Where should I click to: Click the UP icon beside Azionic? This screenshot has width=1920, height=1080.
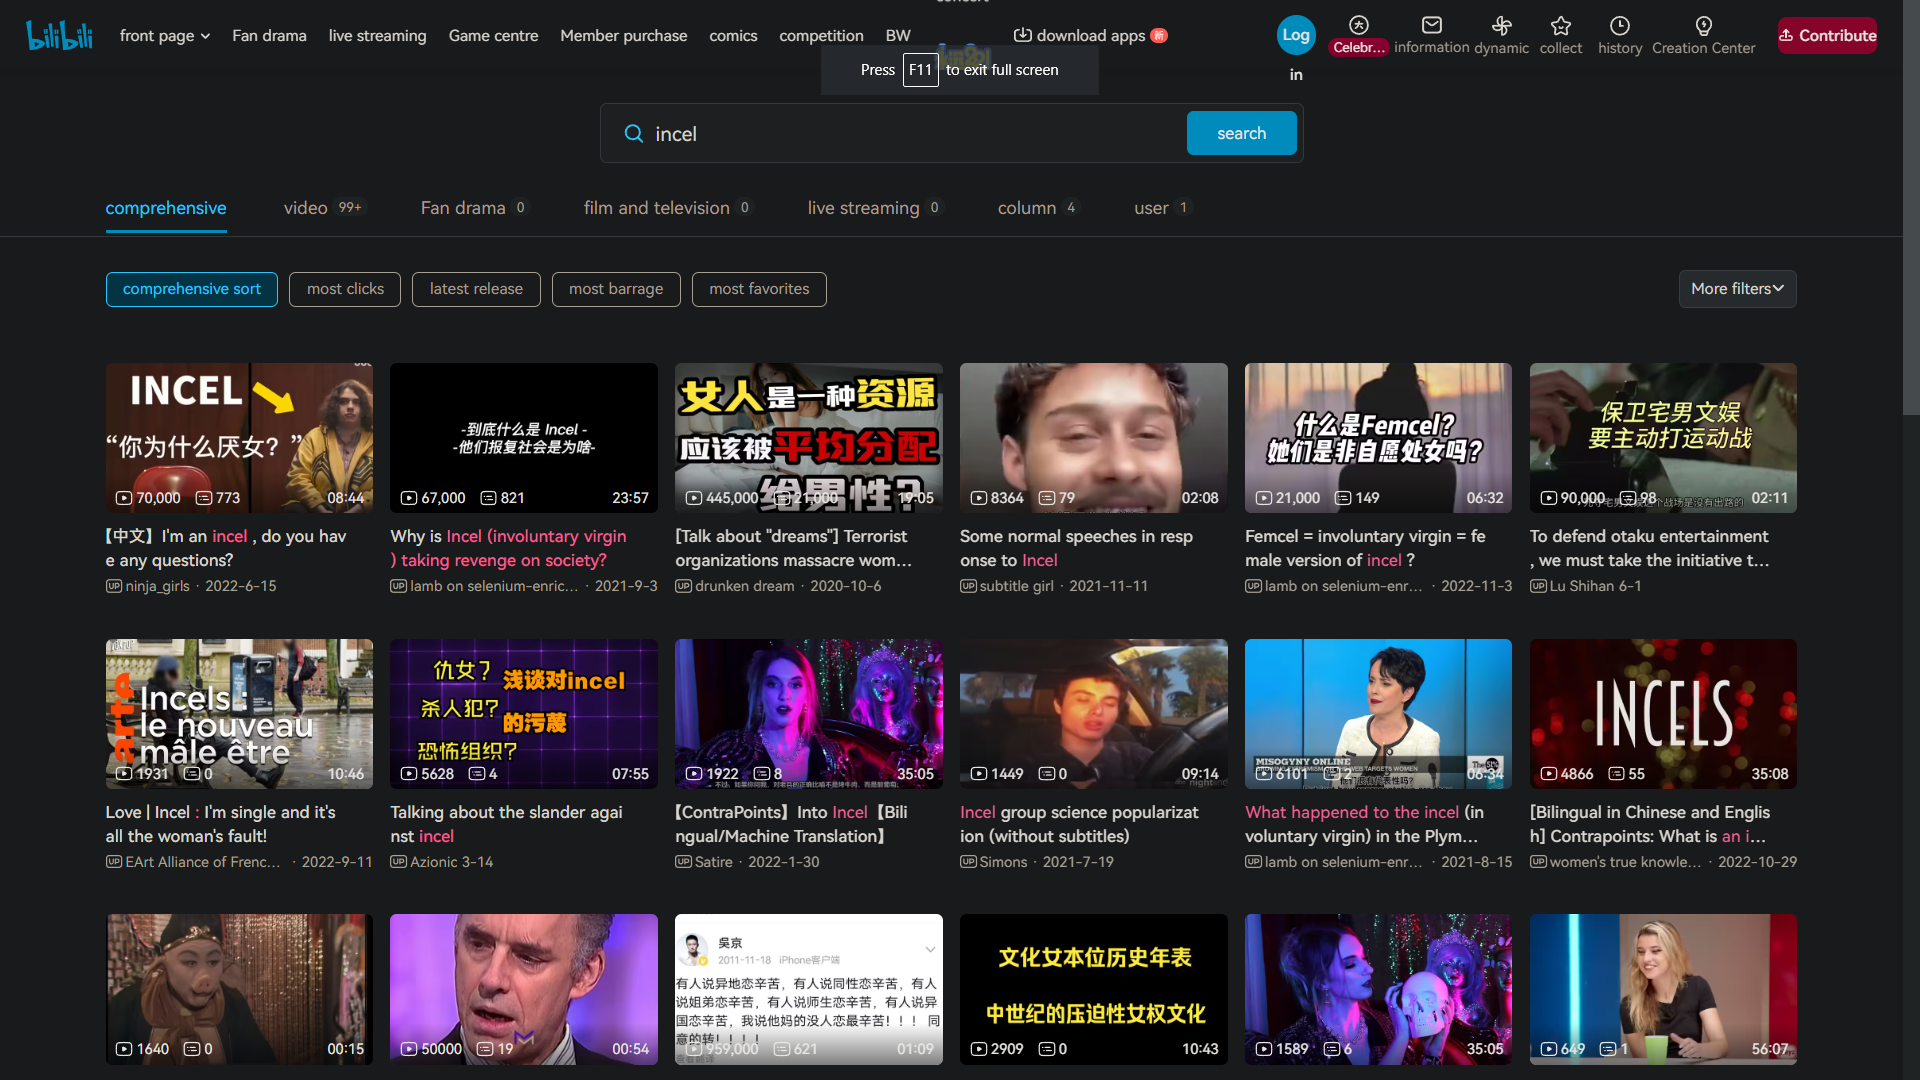pos(398,862)
